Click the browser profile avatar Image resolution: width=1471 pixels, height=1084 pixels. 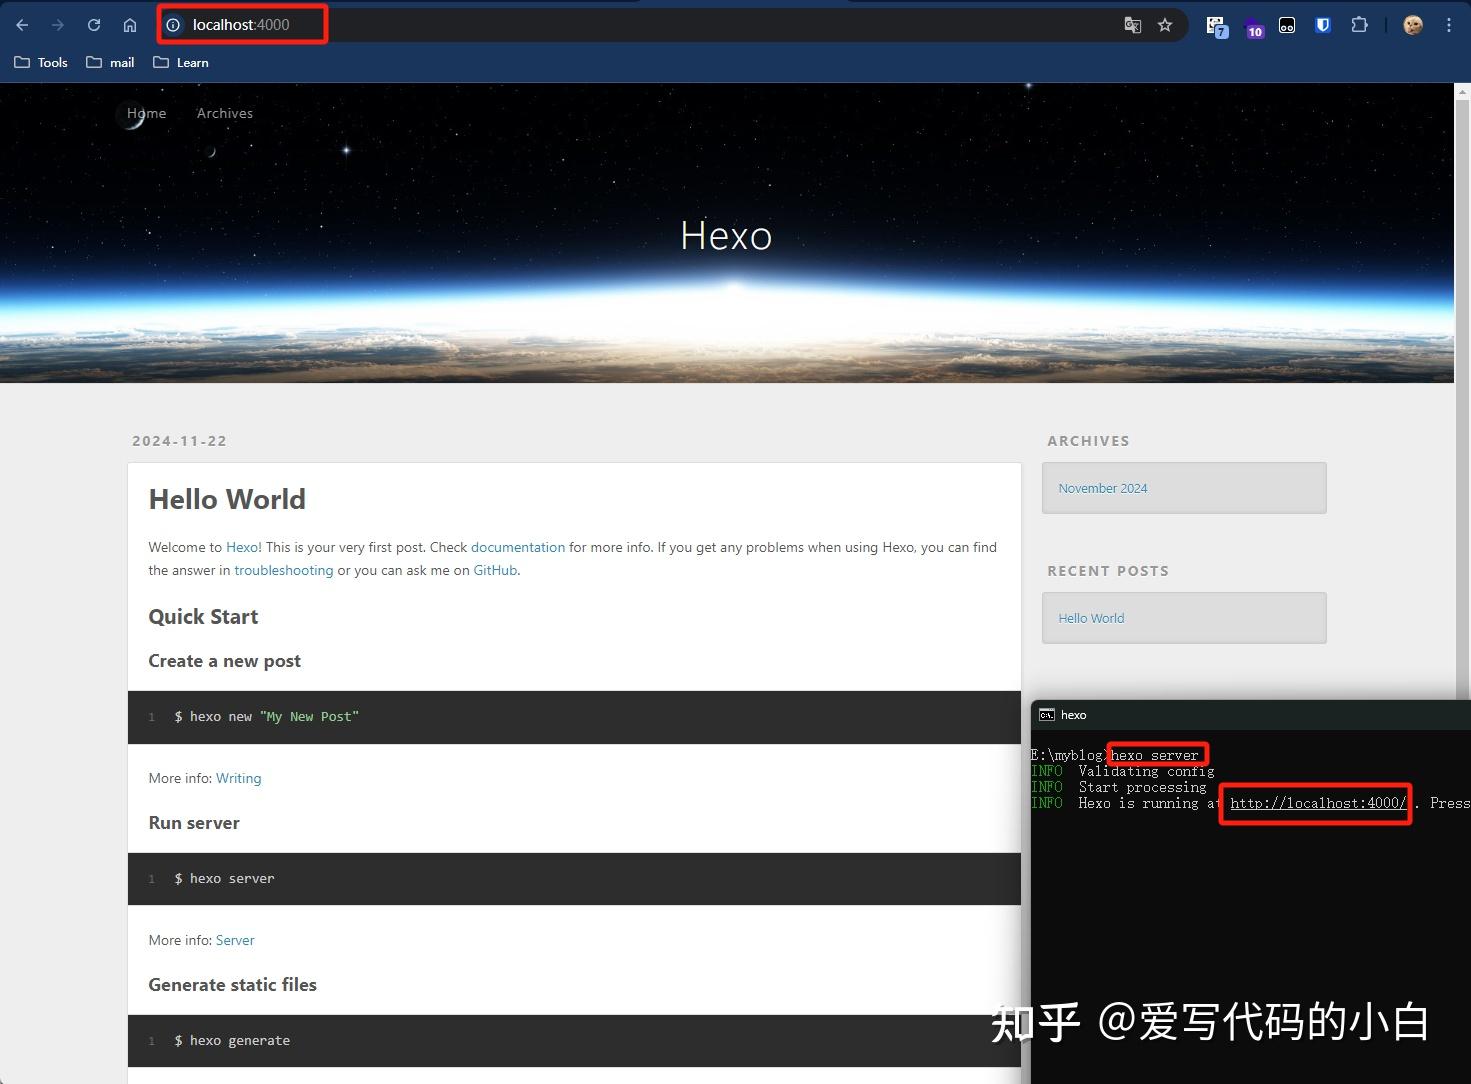(x=1412, y=24)
